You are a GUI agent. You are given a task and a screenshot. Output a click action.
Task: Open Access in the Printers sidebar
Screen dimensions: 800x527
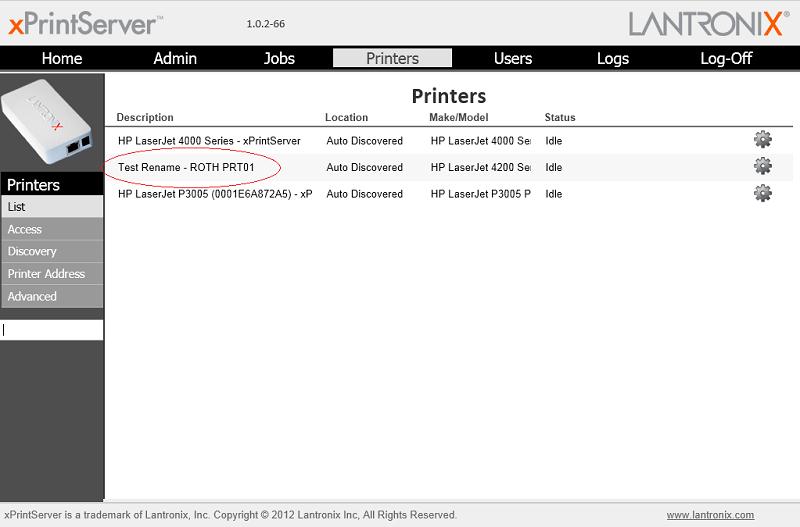52,229
